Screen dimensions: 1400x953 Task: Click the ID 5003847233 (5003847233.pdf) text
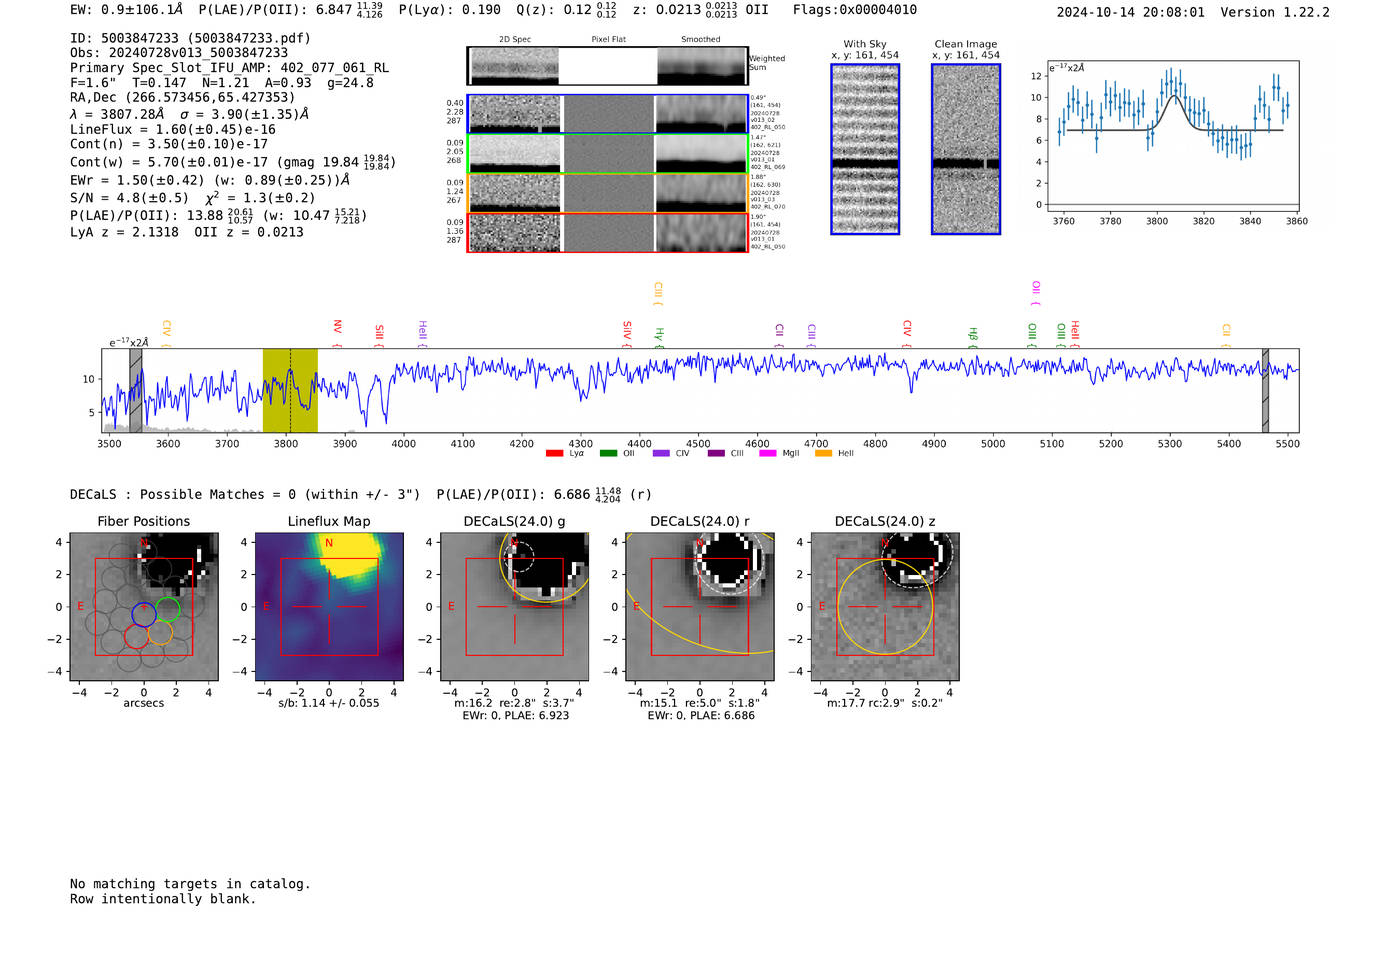[x=190, y=38]
